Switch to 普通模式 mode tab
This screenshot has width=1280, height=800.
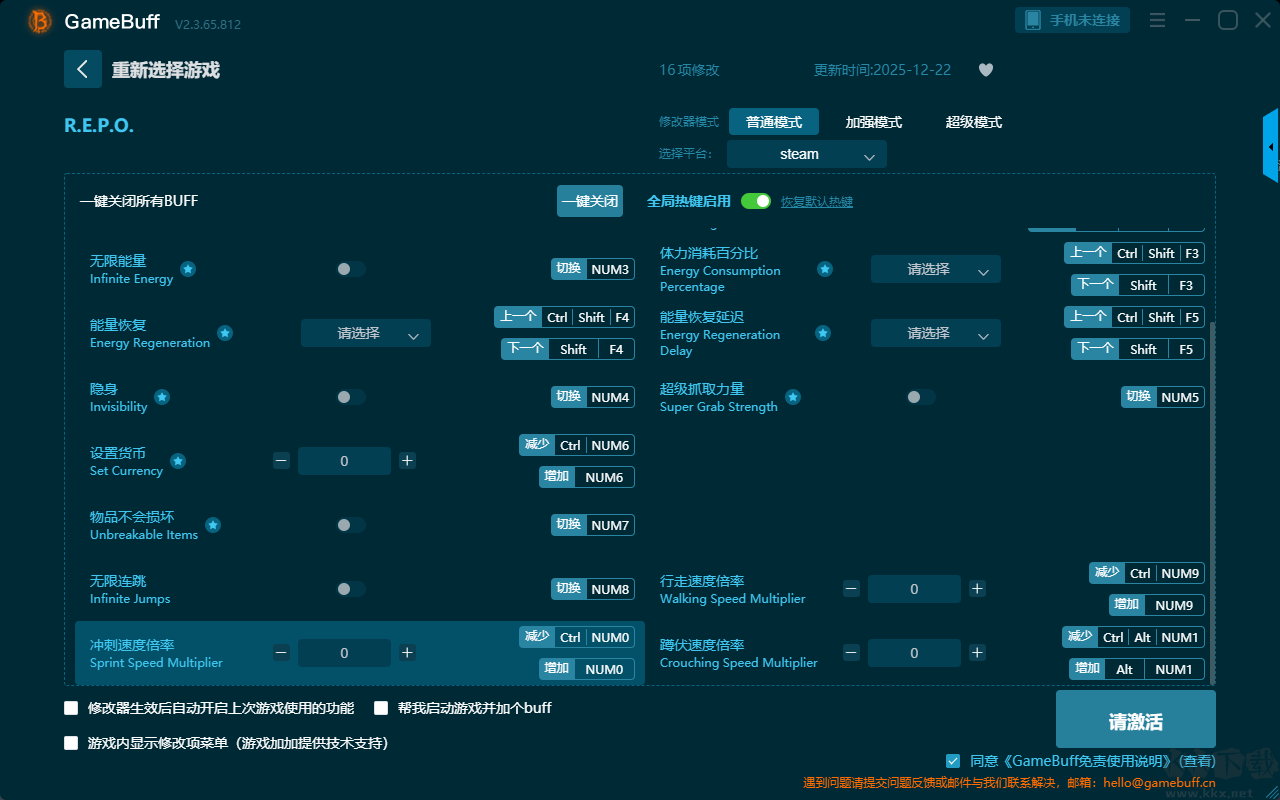[774, 122]
